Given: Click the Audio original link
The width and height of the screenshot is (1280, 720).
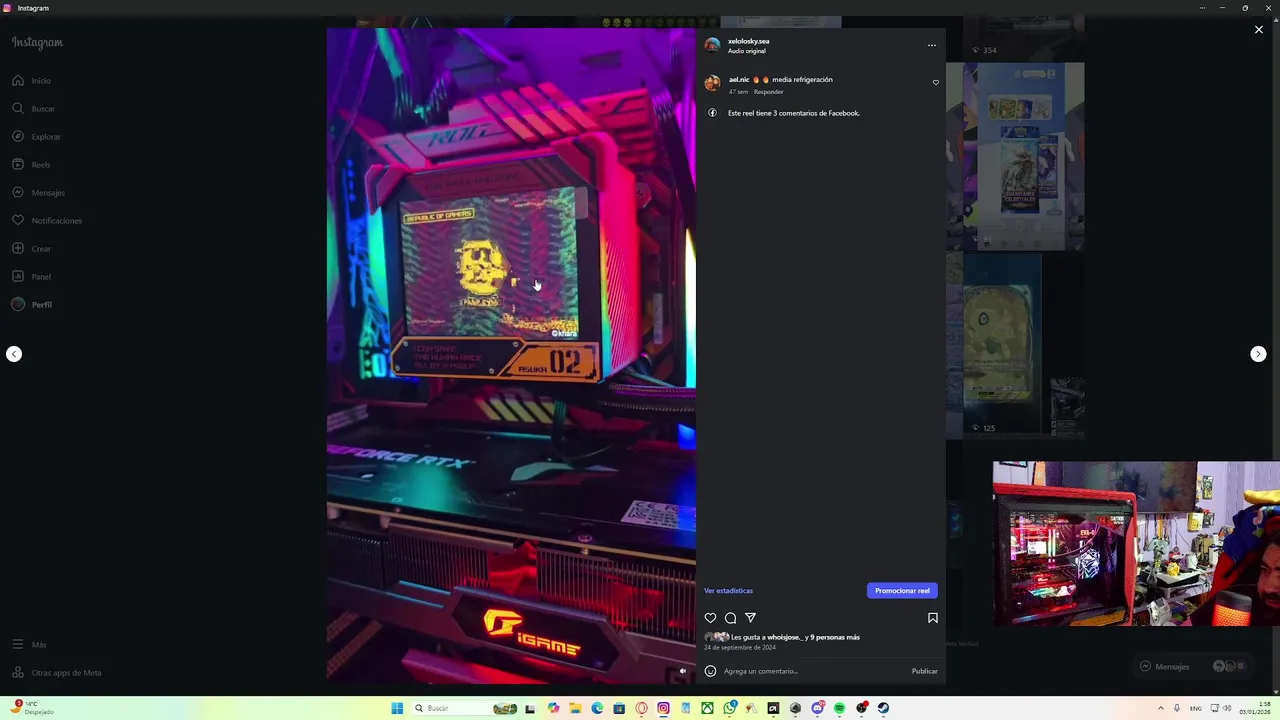Looking at the screenshot, I should click(747, 51).
